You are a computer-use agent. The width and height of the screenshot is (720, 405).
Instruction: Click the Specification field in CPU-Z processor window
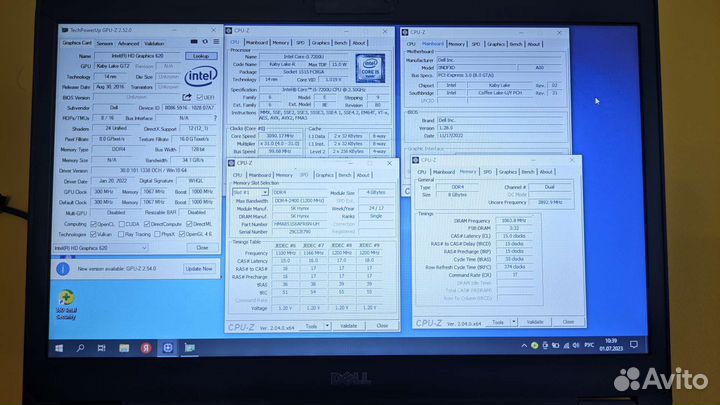pos(324,90)
